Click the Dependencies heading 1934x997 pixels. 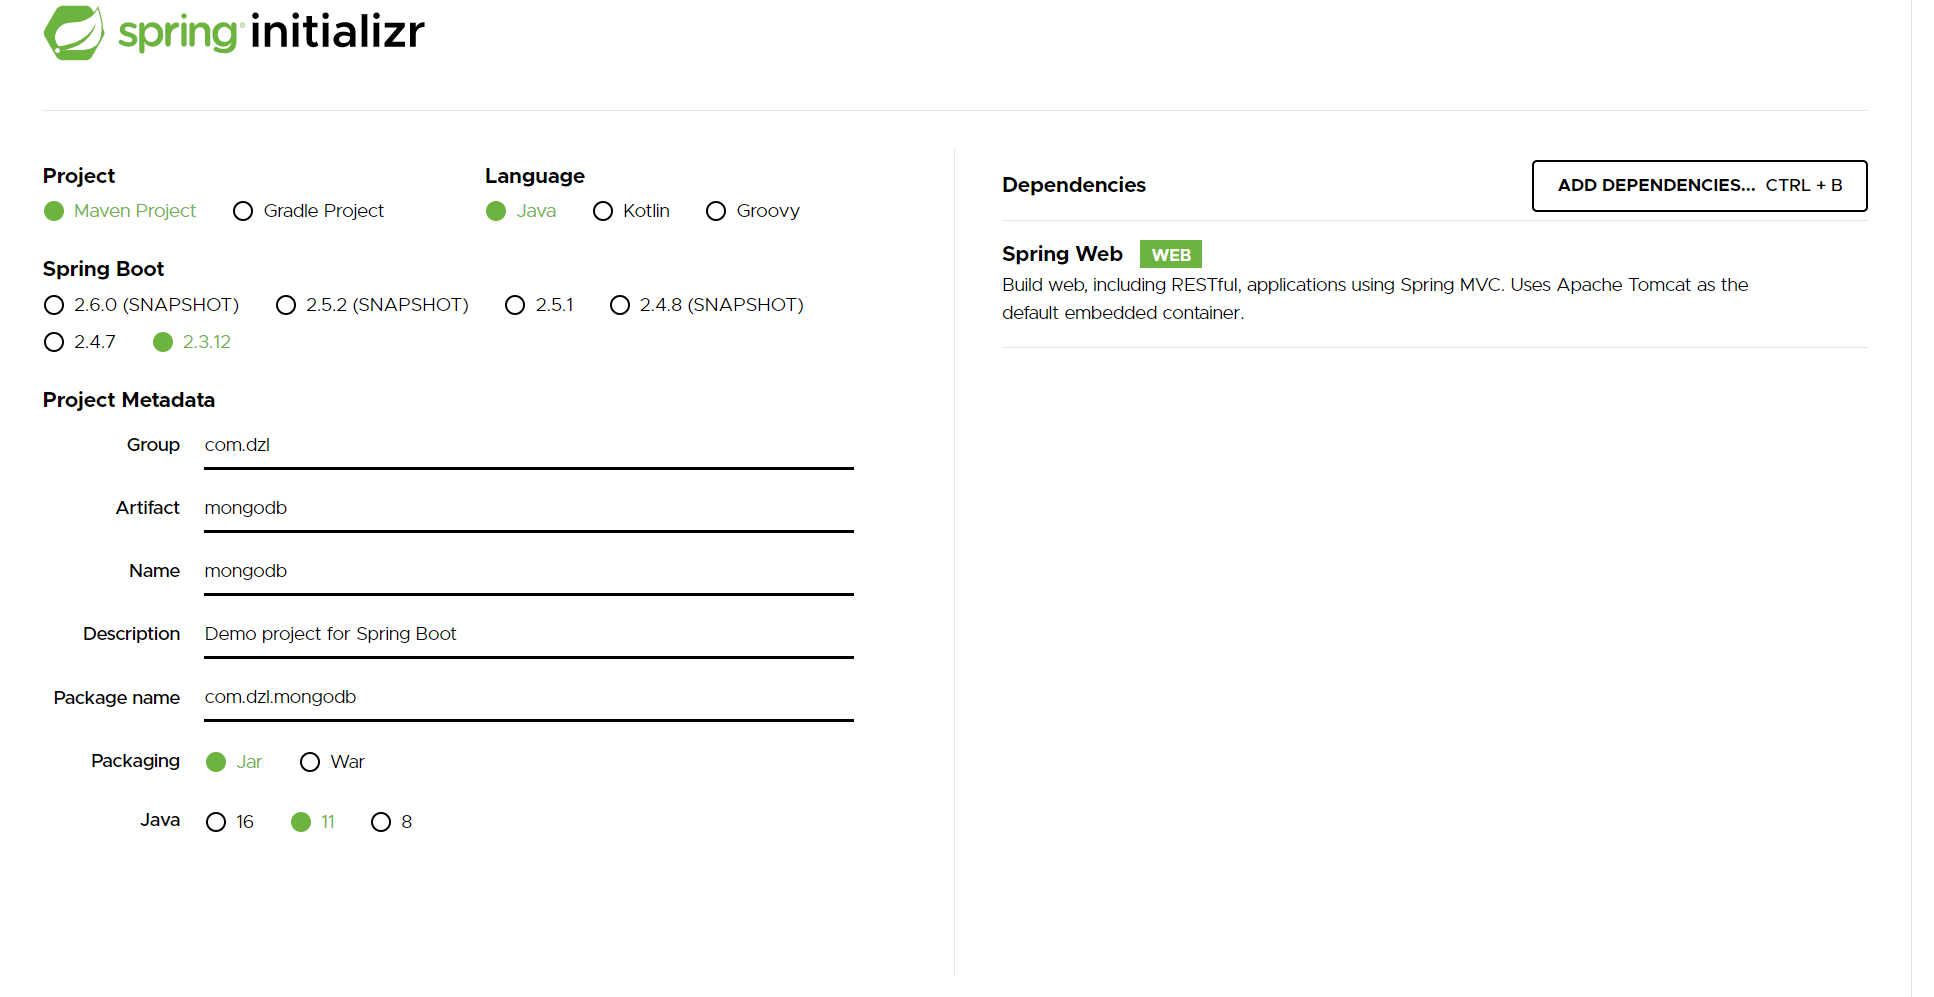click(x=1074, y=185)
